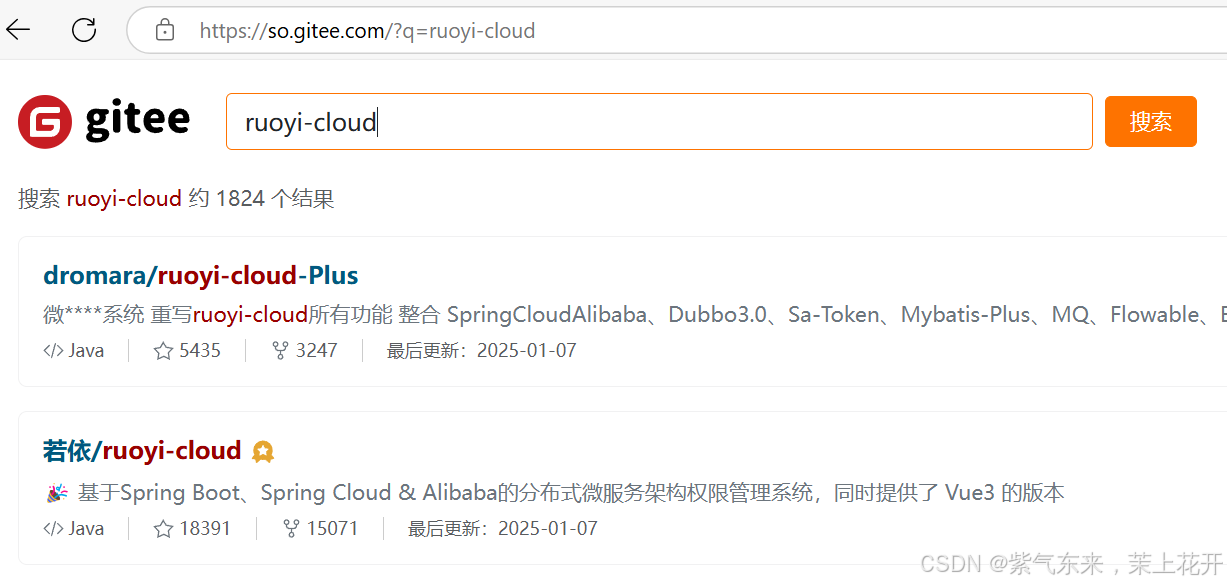Click the Java language icon under dromara repo
This screenshot has height=583, width=1227.
click(52, 350)
